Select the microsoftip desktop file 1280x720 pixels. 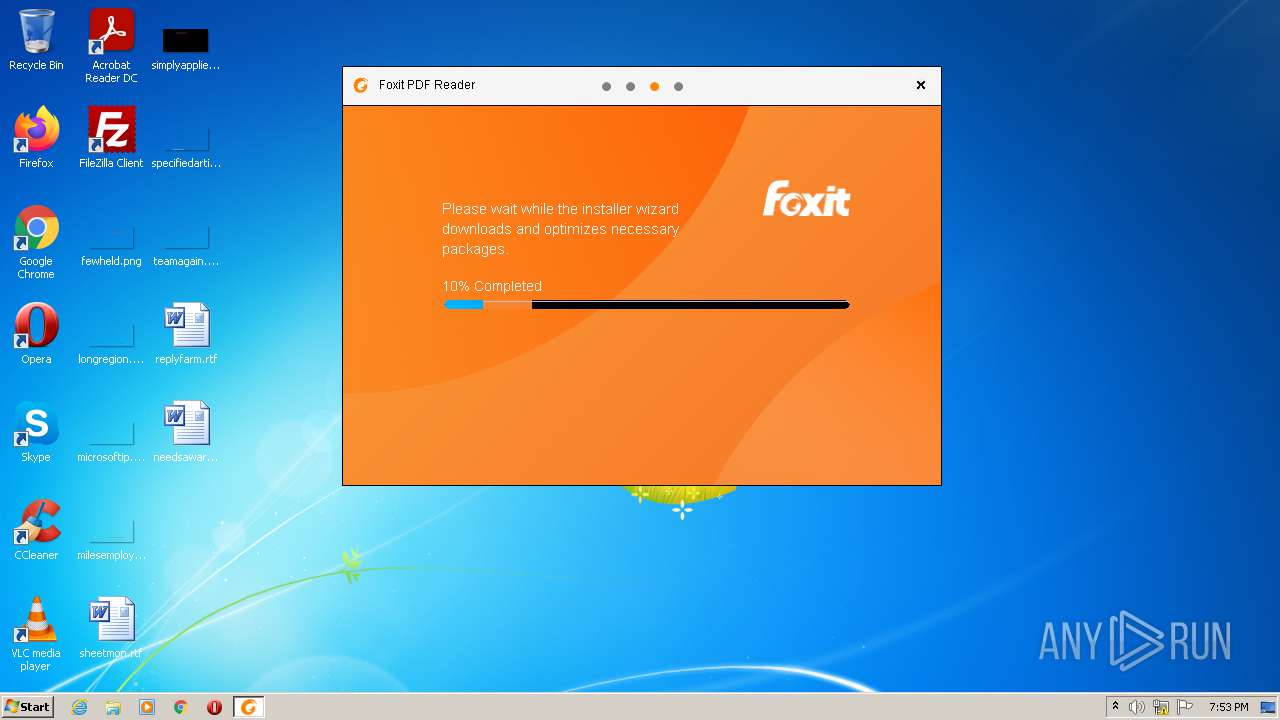[111, 441]
